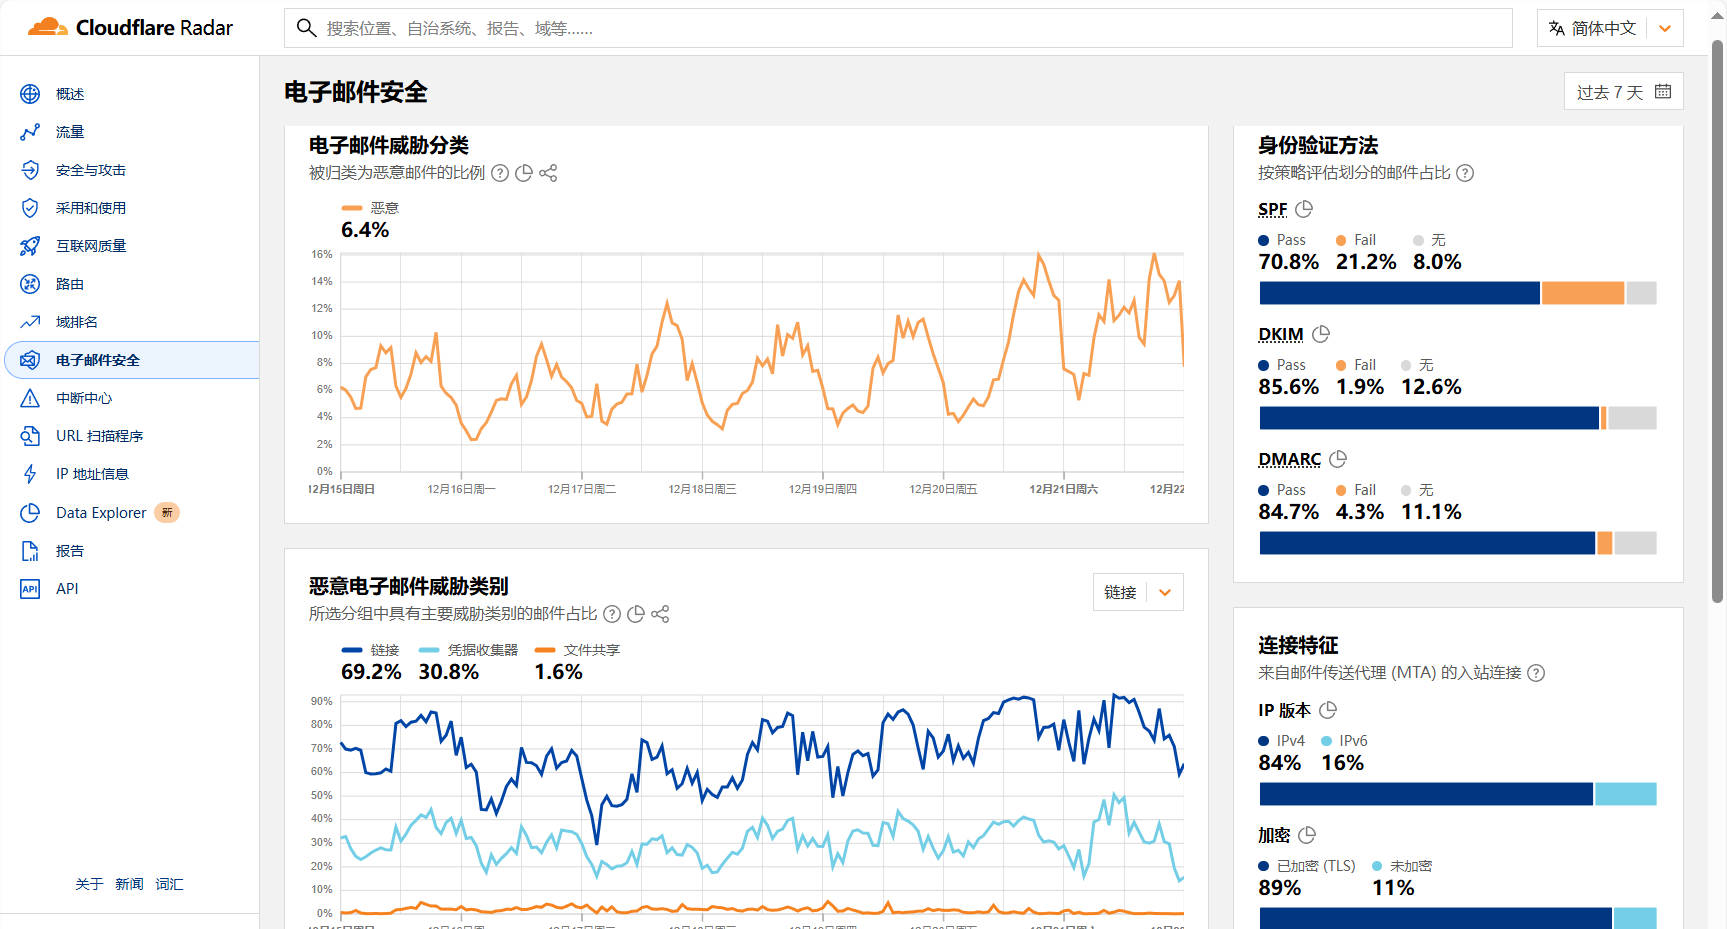Open Data Explorer icon for 恶意电子邮件威胁类别
The width and height of the screenshot is (1727, 929).
click(x=636, y=614)
